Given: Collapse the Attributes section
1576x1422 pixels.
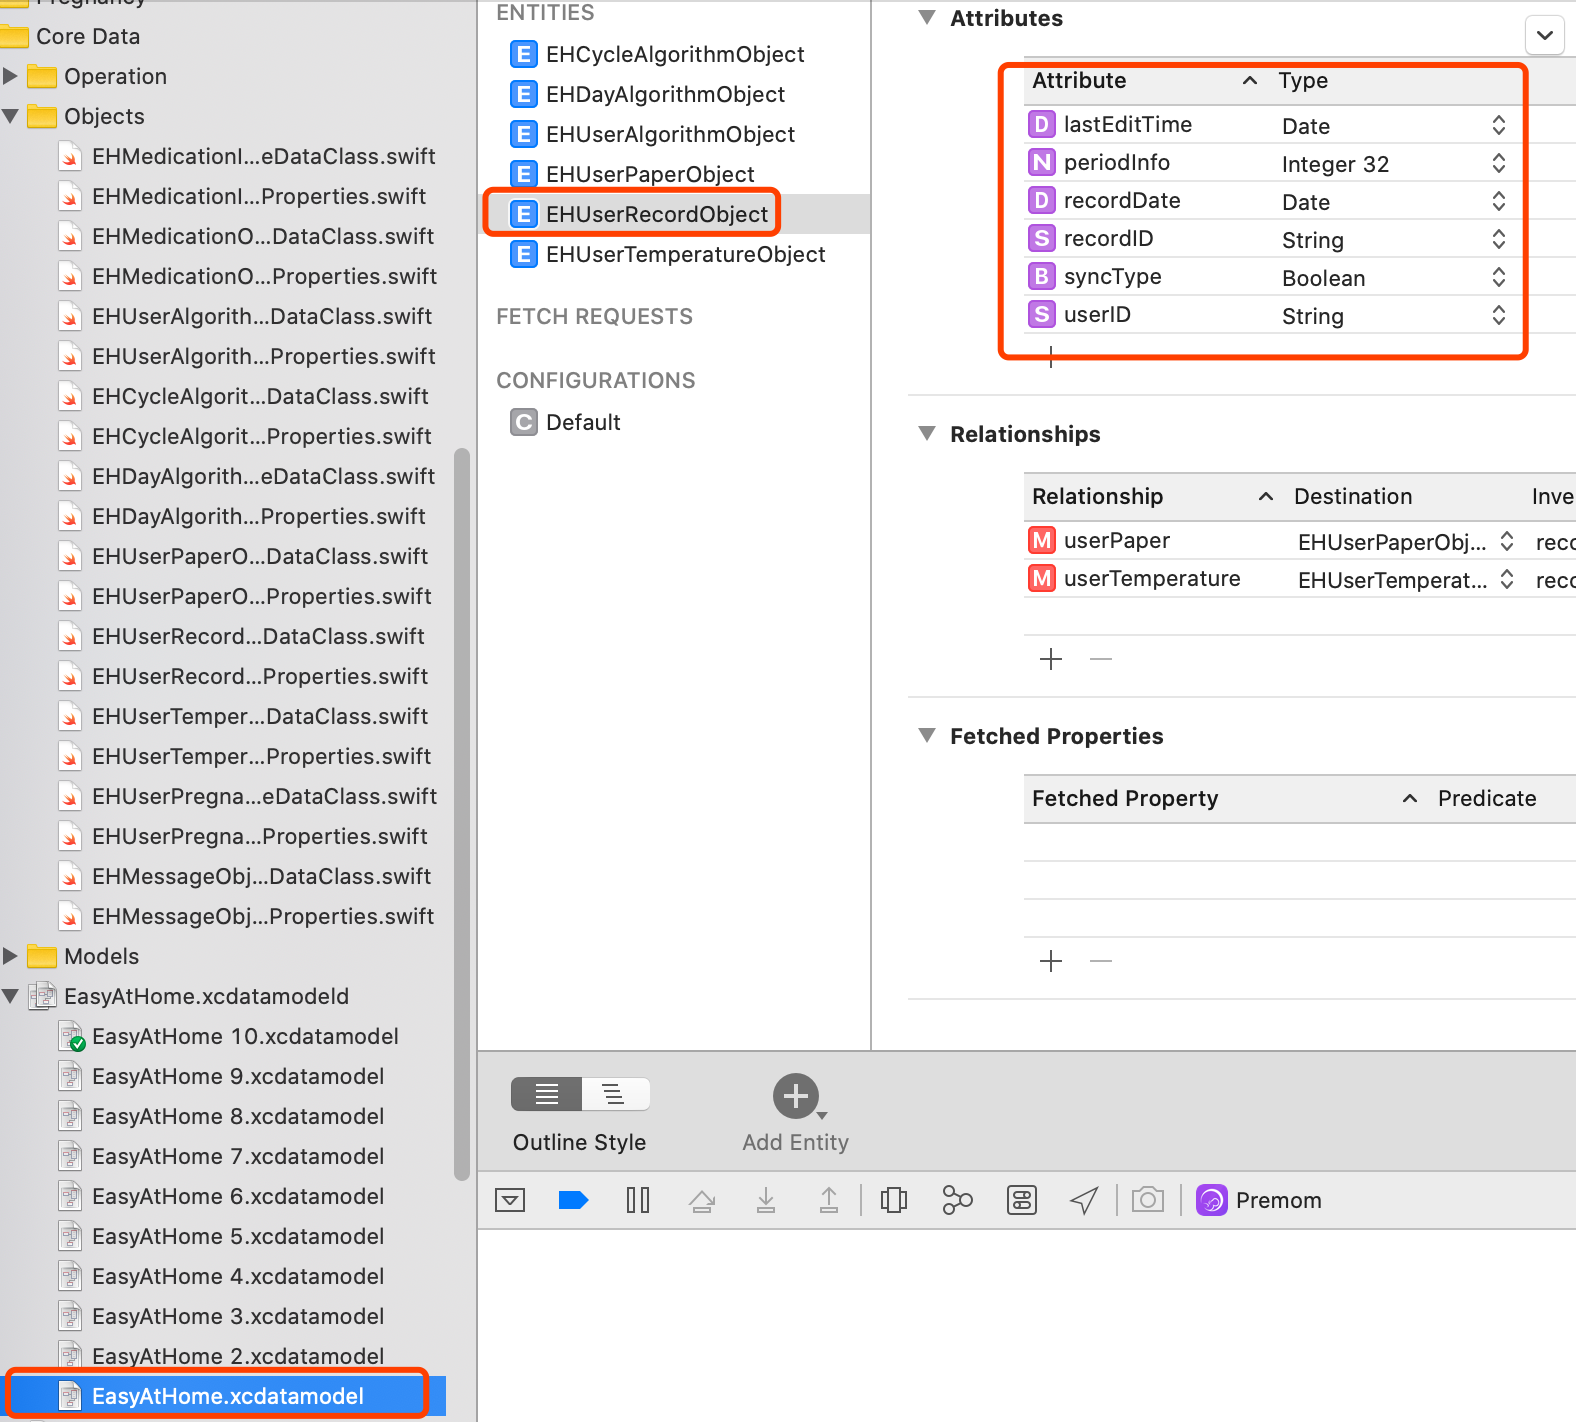Looking at the screenshot, I should click(927, 18).
